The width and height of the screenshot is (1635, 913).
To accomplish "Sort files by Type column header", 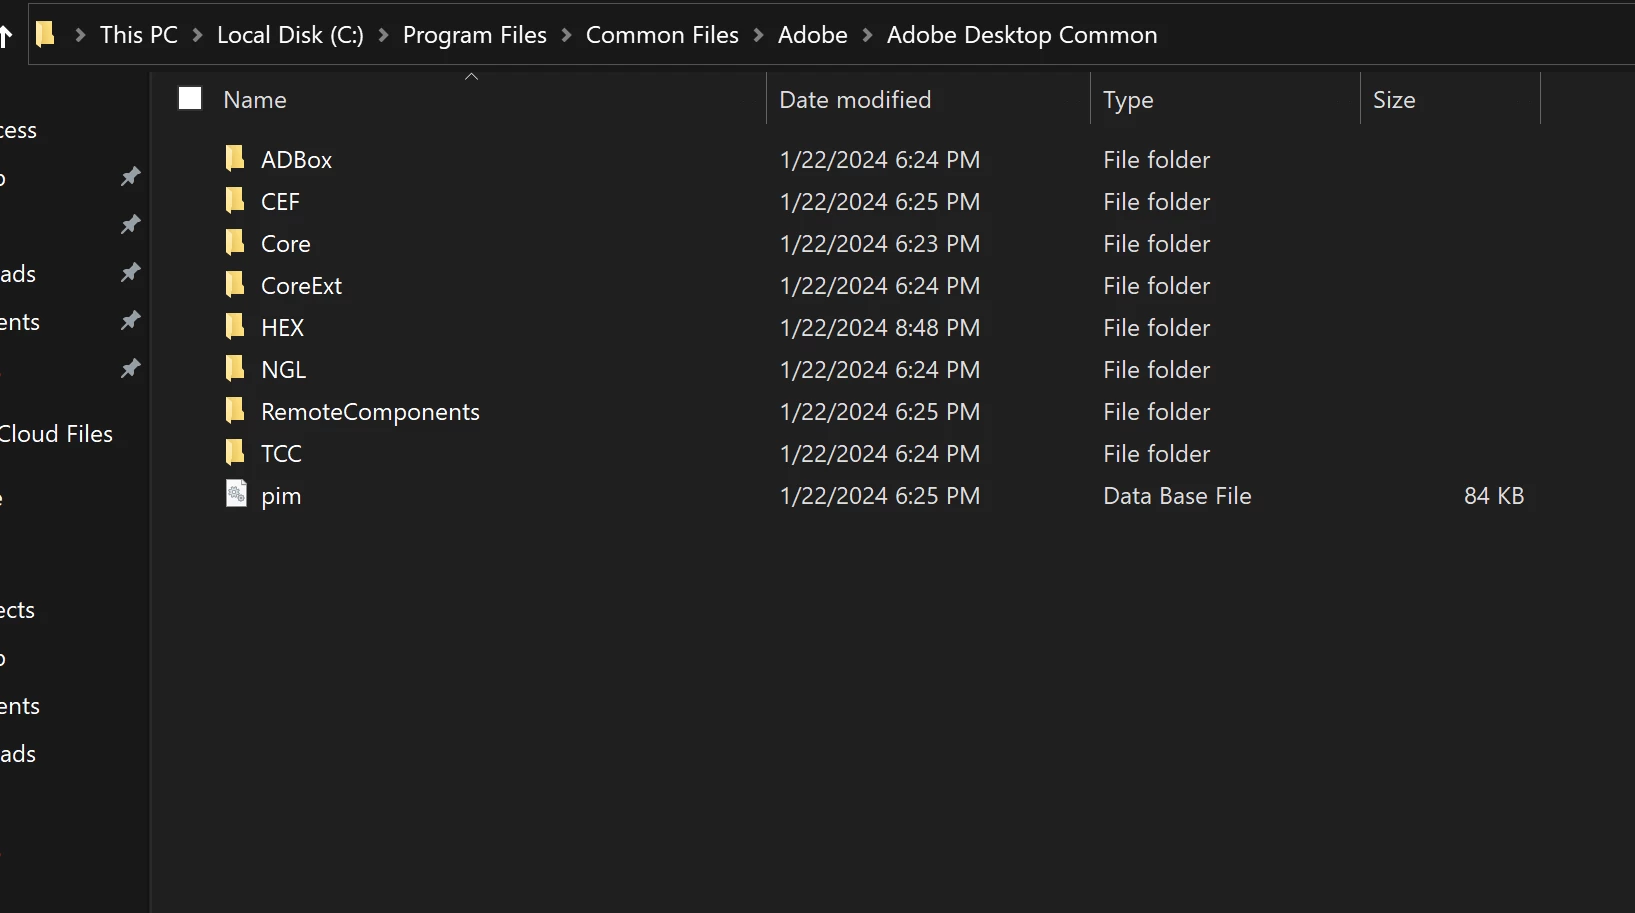I will click(x=1128, y=100).
